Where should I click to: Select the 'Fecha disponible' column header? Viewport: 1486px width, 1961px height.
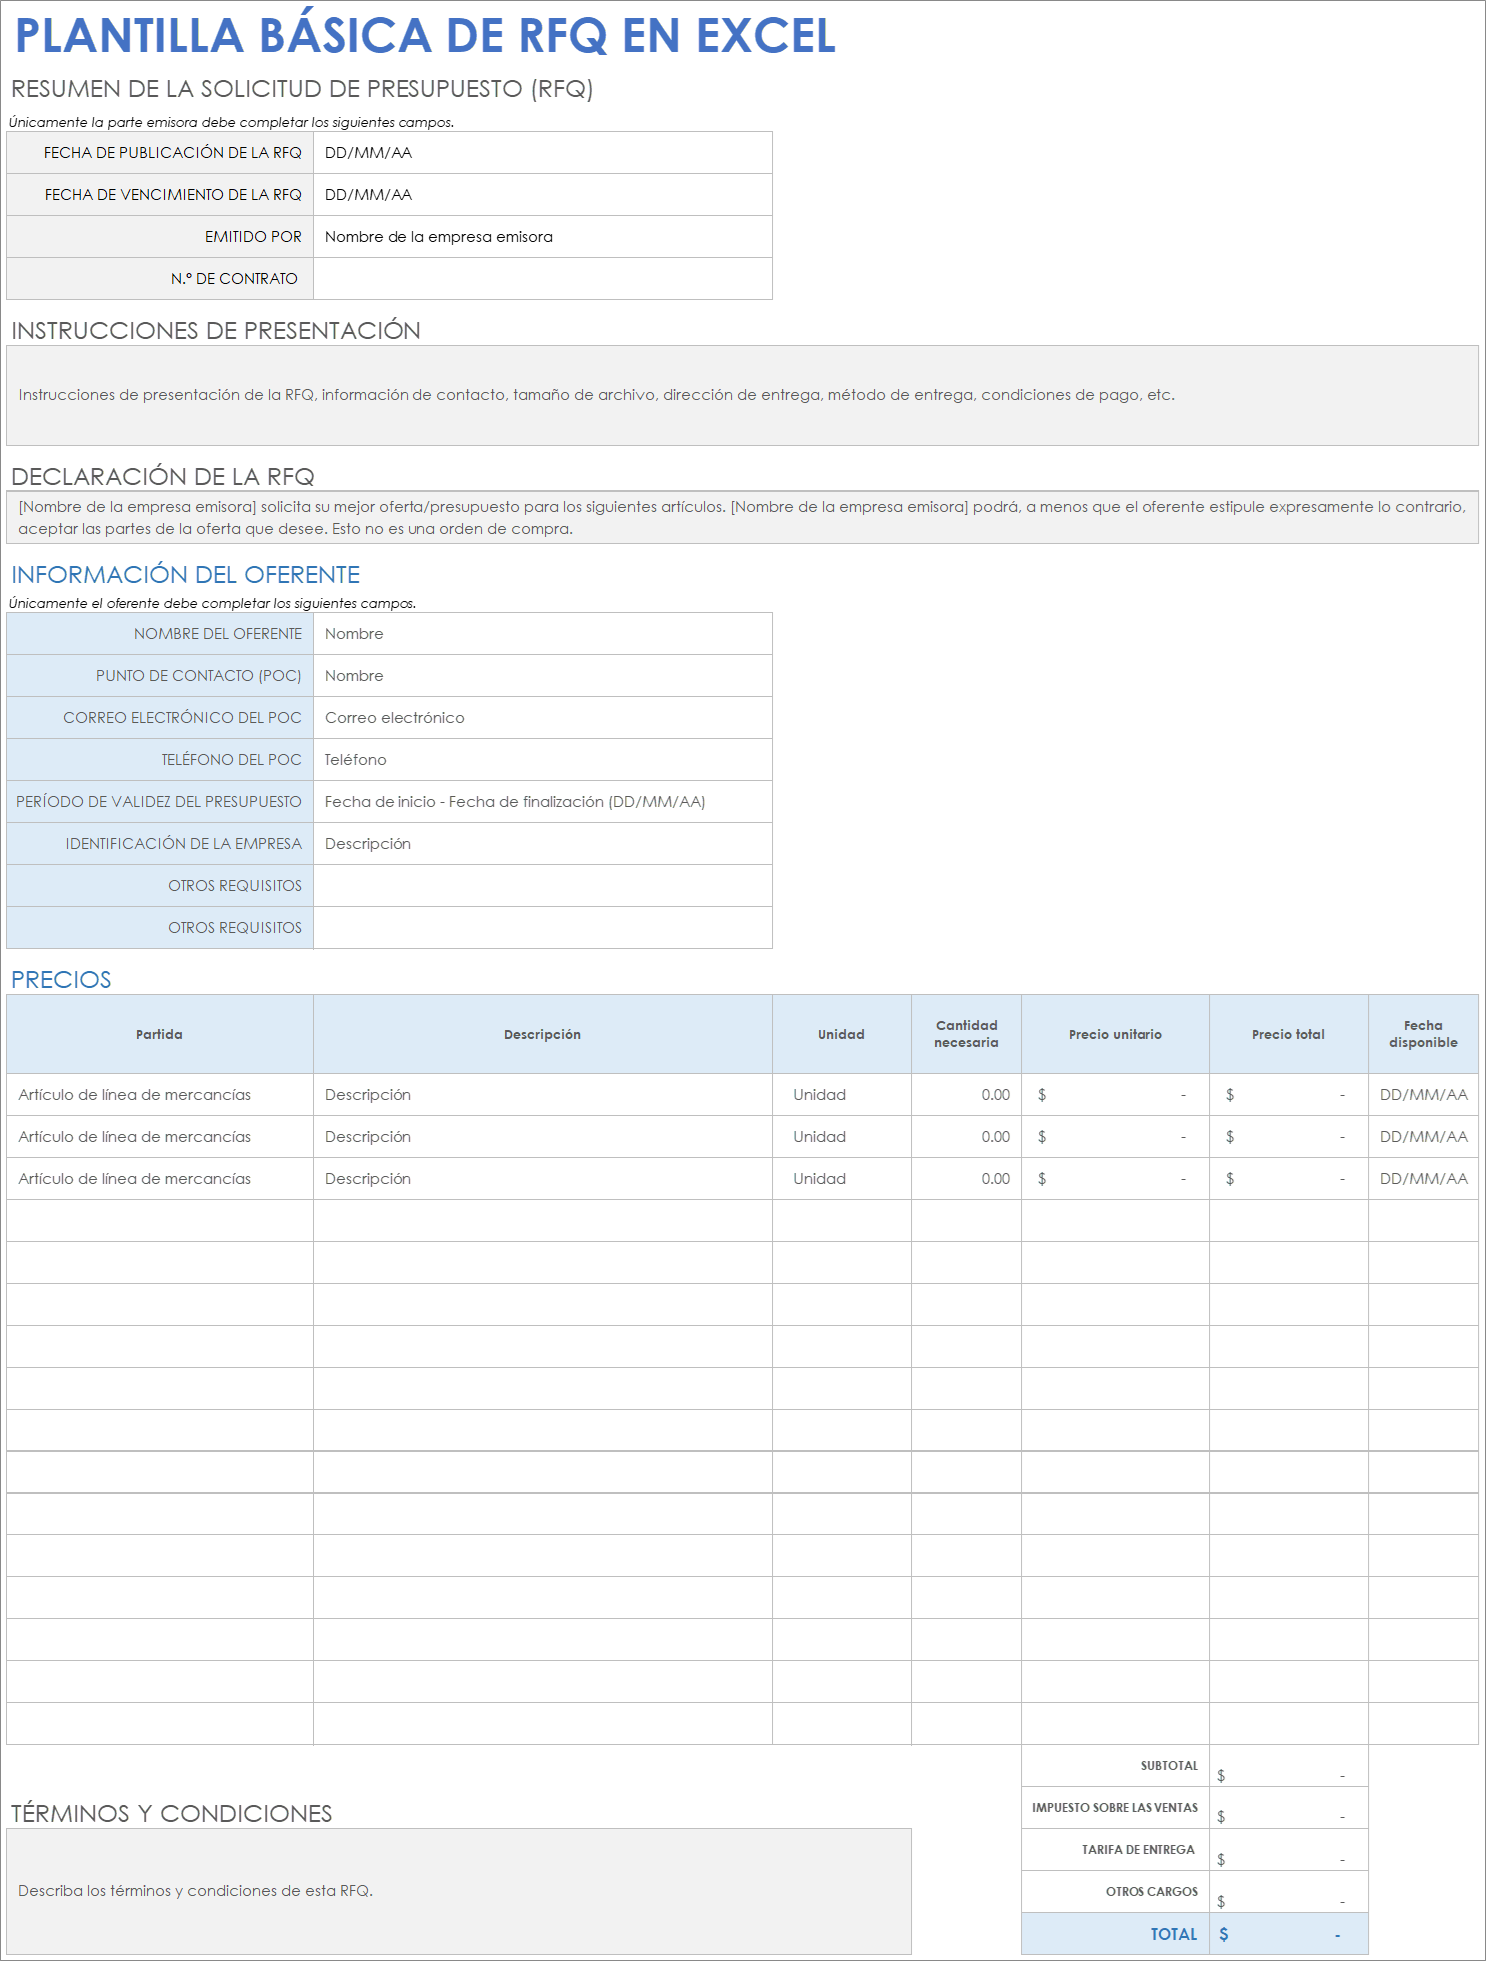point(1423,1035)
